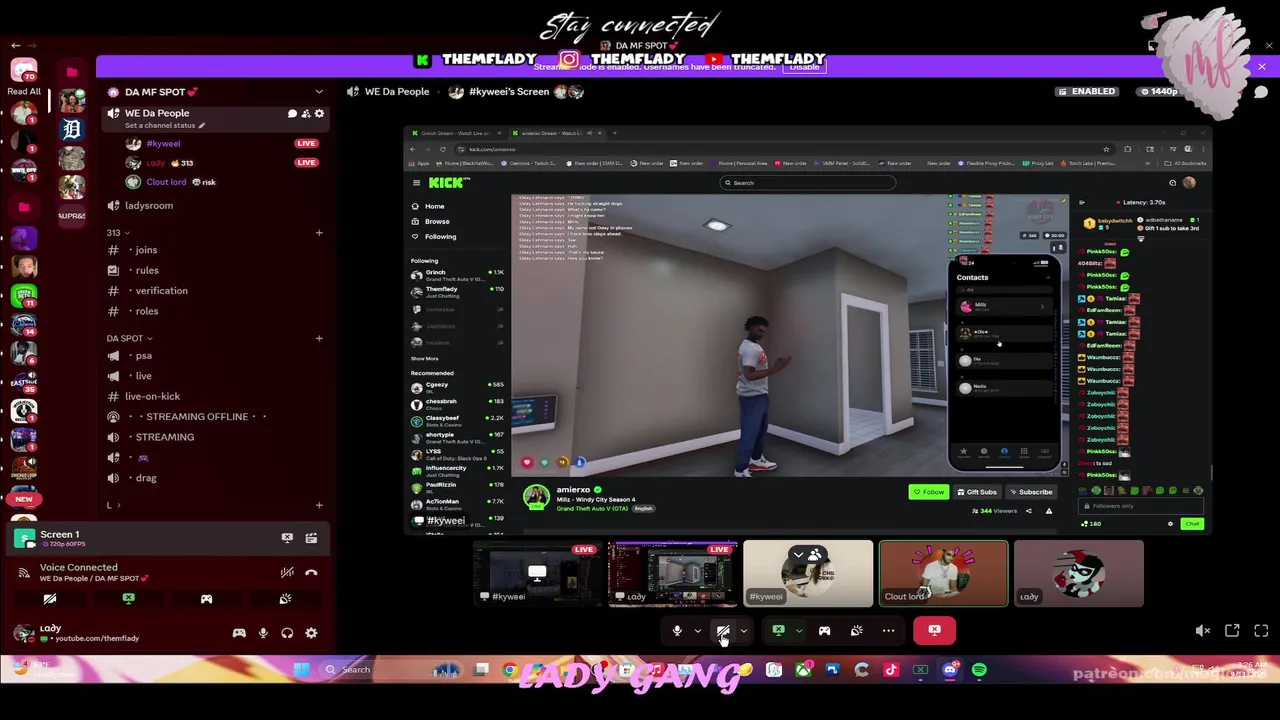This screenshot has width=1280, height=720.
Task: Select Clout lord participant tile
Action: click(x=943, y=574)
